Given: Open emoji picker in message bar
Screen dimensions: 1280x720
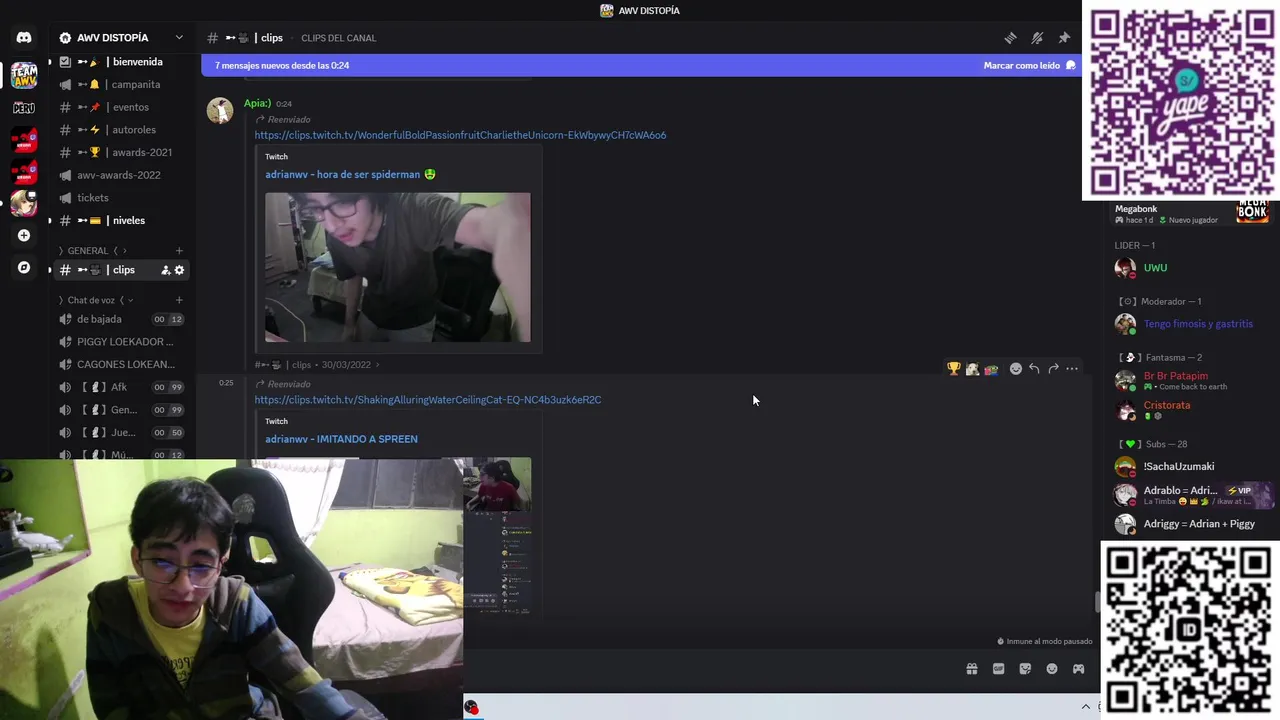Looking at the screenshot, I should tap(1052, 669).
